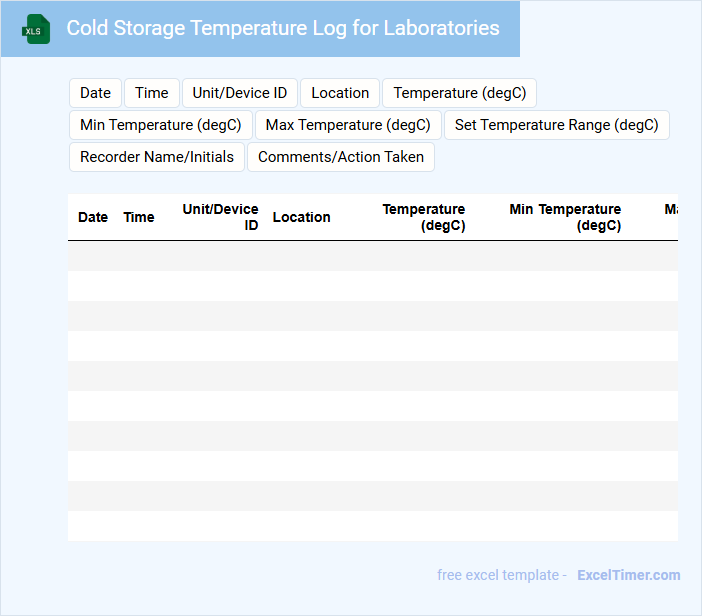Click the Min Temperature (degC) column header

pos(566,217)
